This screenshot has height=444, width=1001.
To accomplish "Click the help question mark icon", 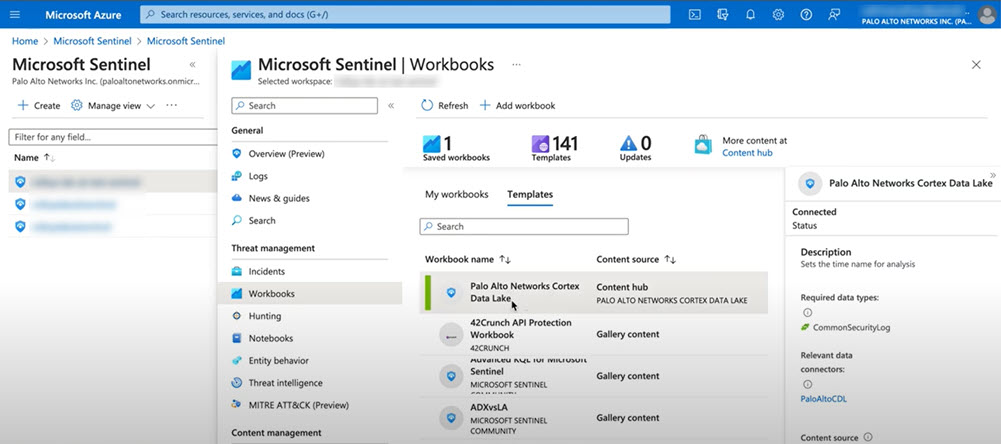I will click(806, 15).
